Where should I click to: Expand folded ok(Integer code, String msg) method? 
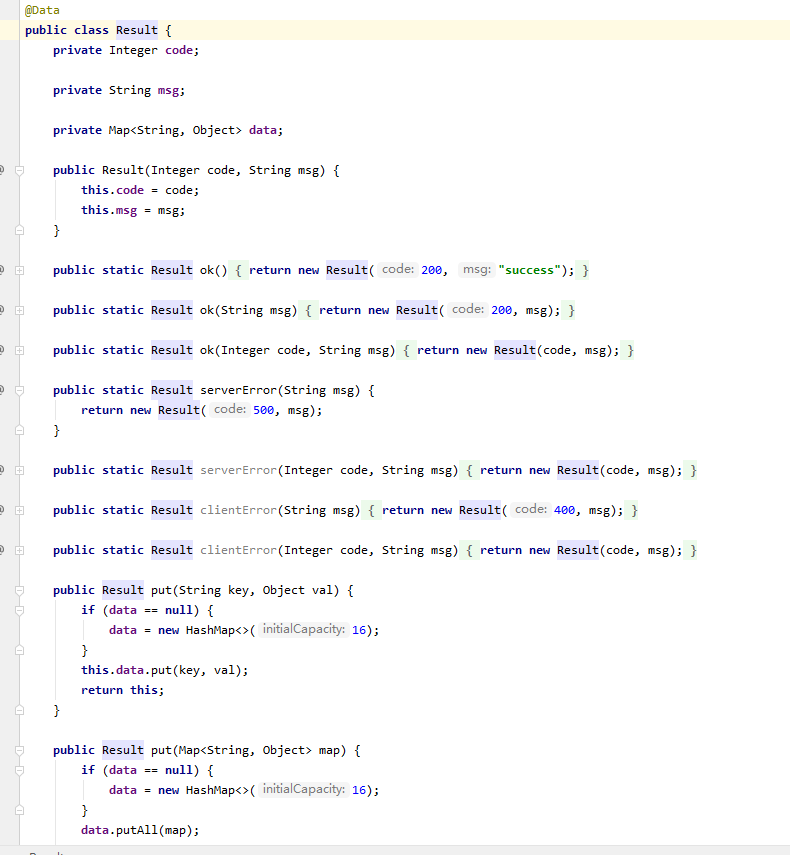tap(20, 351)
